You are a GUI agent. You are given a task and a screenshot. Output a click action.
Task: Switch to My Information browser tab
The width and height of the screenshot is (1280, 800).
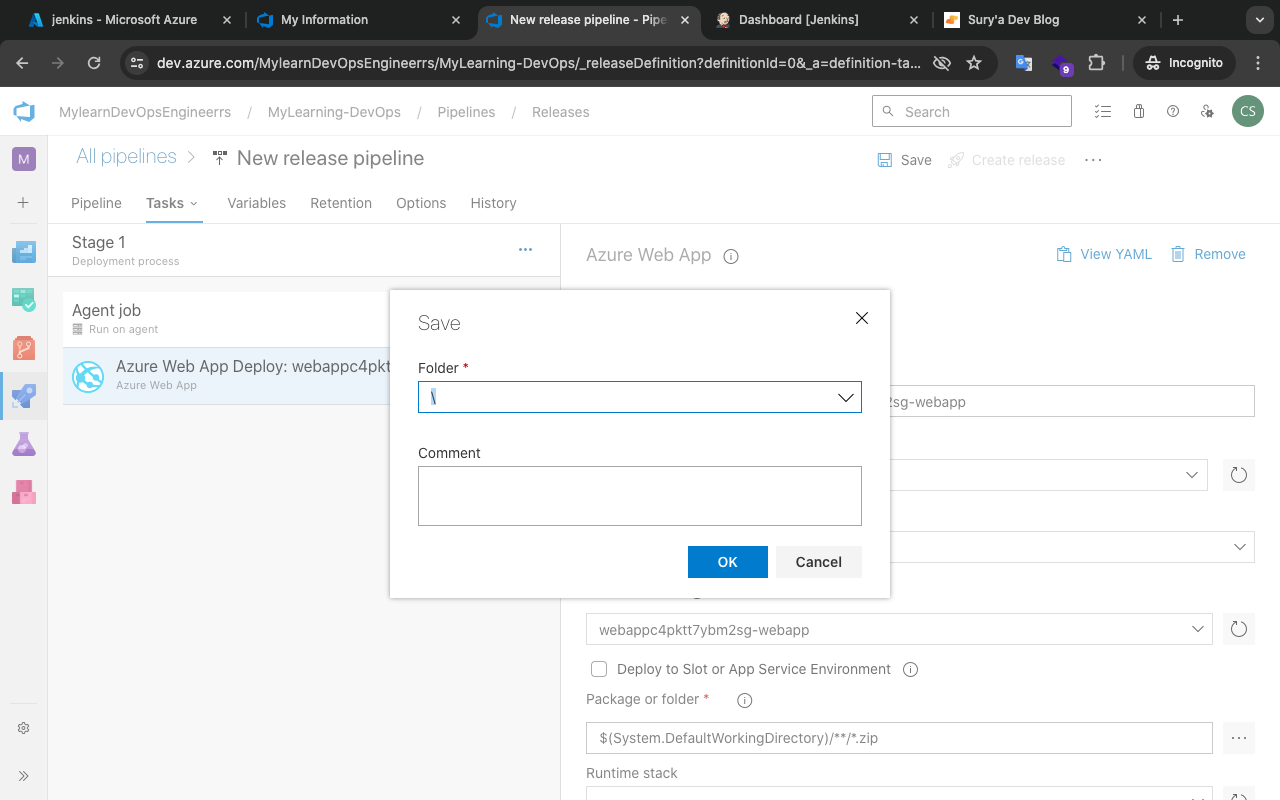coord(360,20)
